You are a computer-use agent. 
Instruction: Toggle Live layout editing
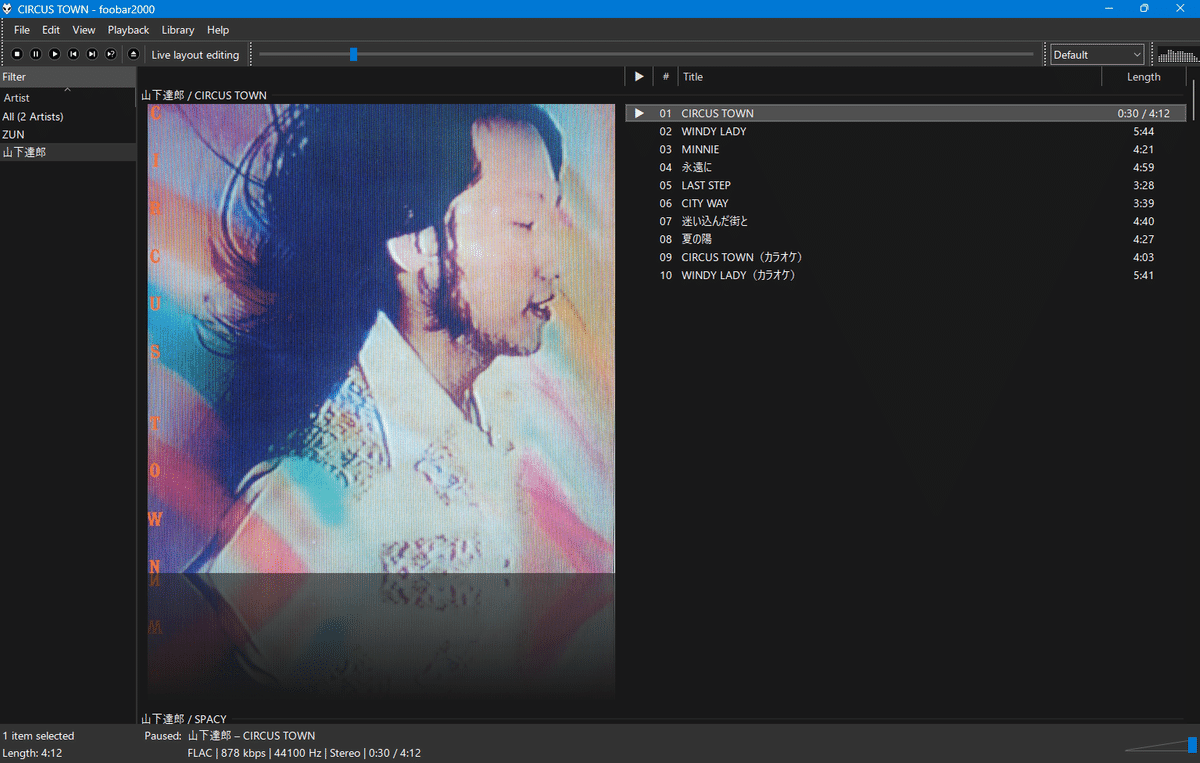click(x=195, y=55)
